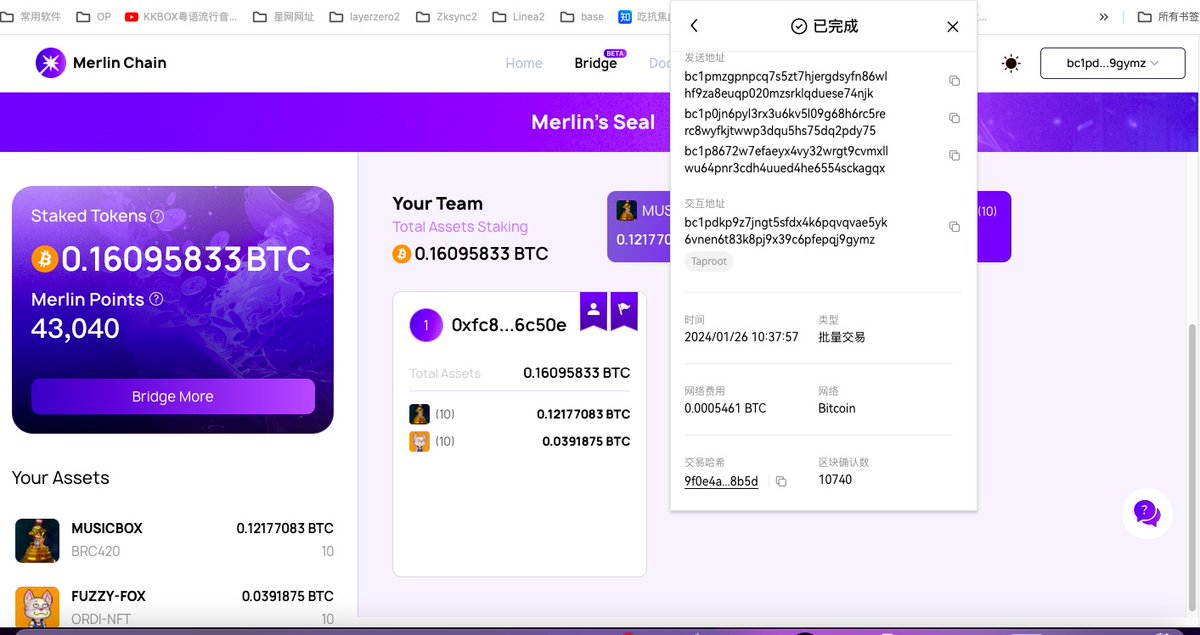Open the 9f0e4a...8b5d transaction hash link
The width and height of the screenshot is (1200, 635).
(721, 481)
